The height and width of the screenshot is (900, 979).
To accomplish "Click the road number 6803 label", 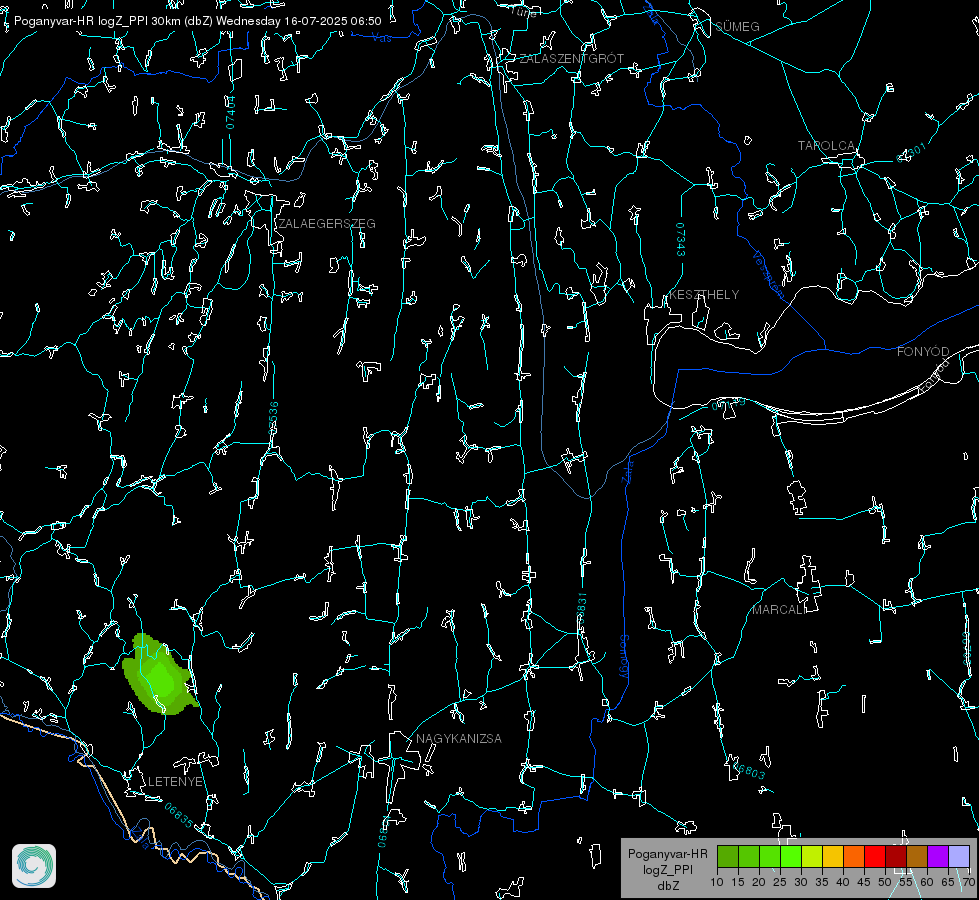I will [x=748, y=771].
